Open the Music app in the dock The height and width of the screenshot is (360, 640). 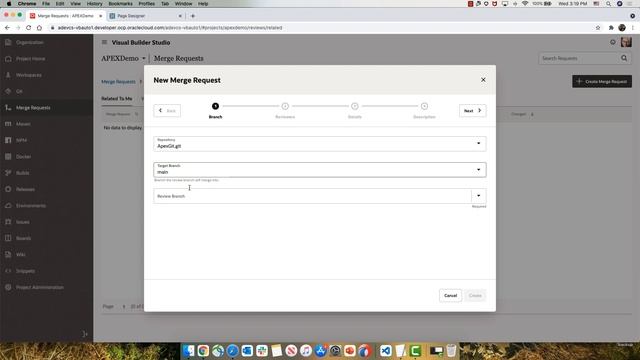tap(306, 351)
